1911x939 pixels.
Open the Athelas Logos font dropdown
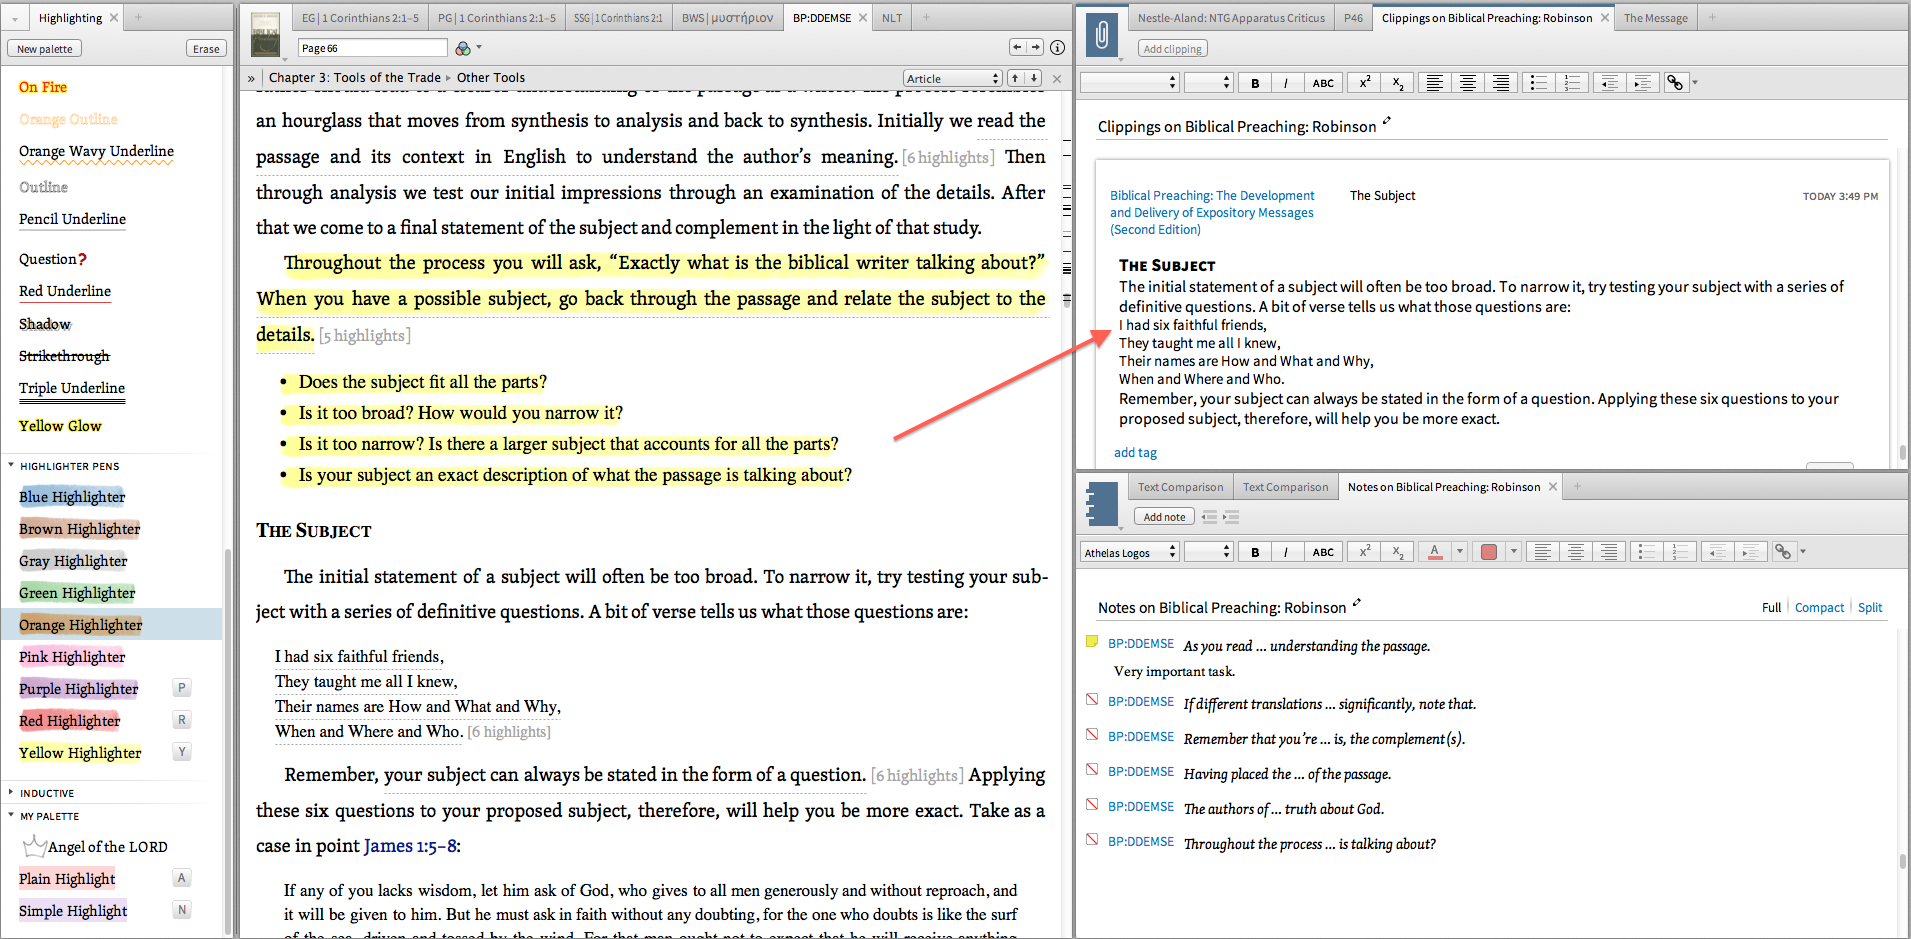pyautogui.click(x=1130, y=552)
